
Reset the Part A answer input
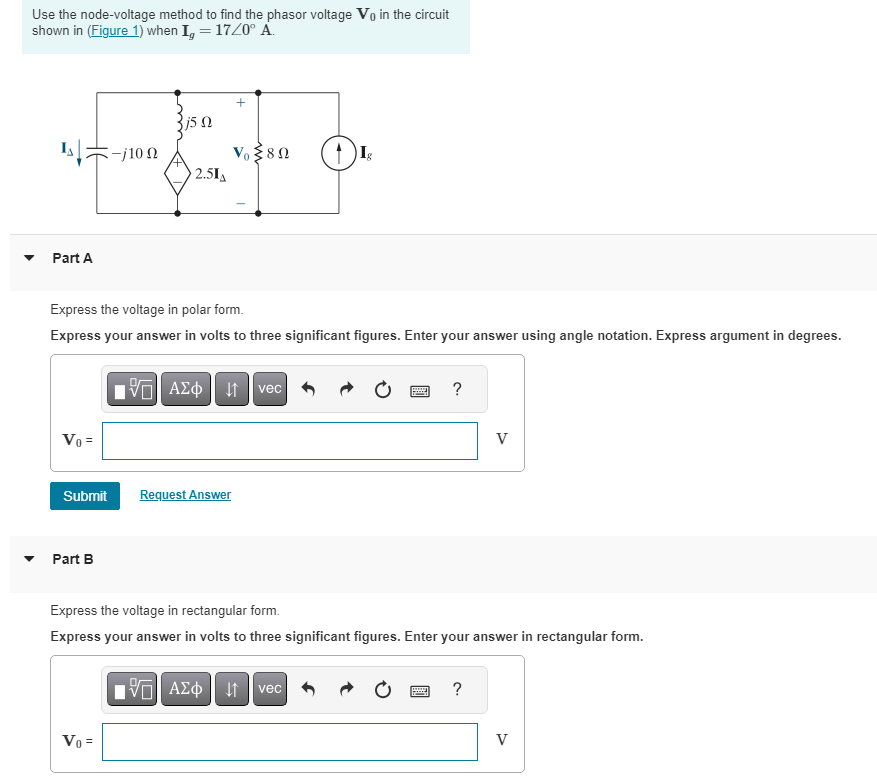tap(383, 389)
